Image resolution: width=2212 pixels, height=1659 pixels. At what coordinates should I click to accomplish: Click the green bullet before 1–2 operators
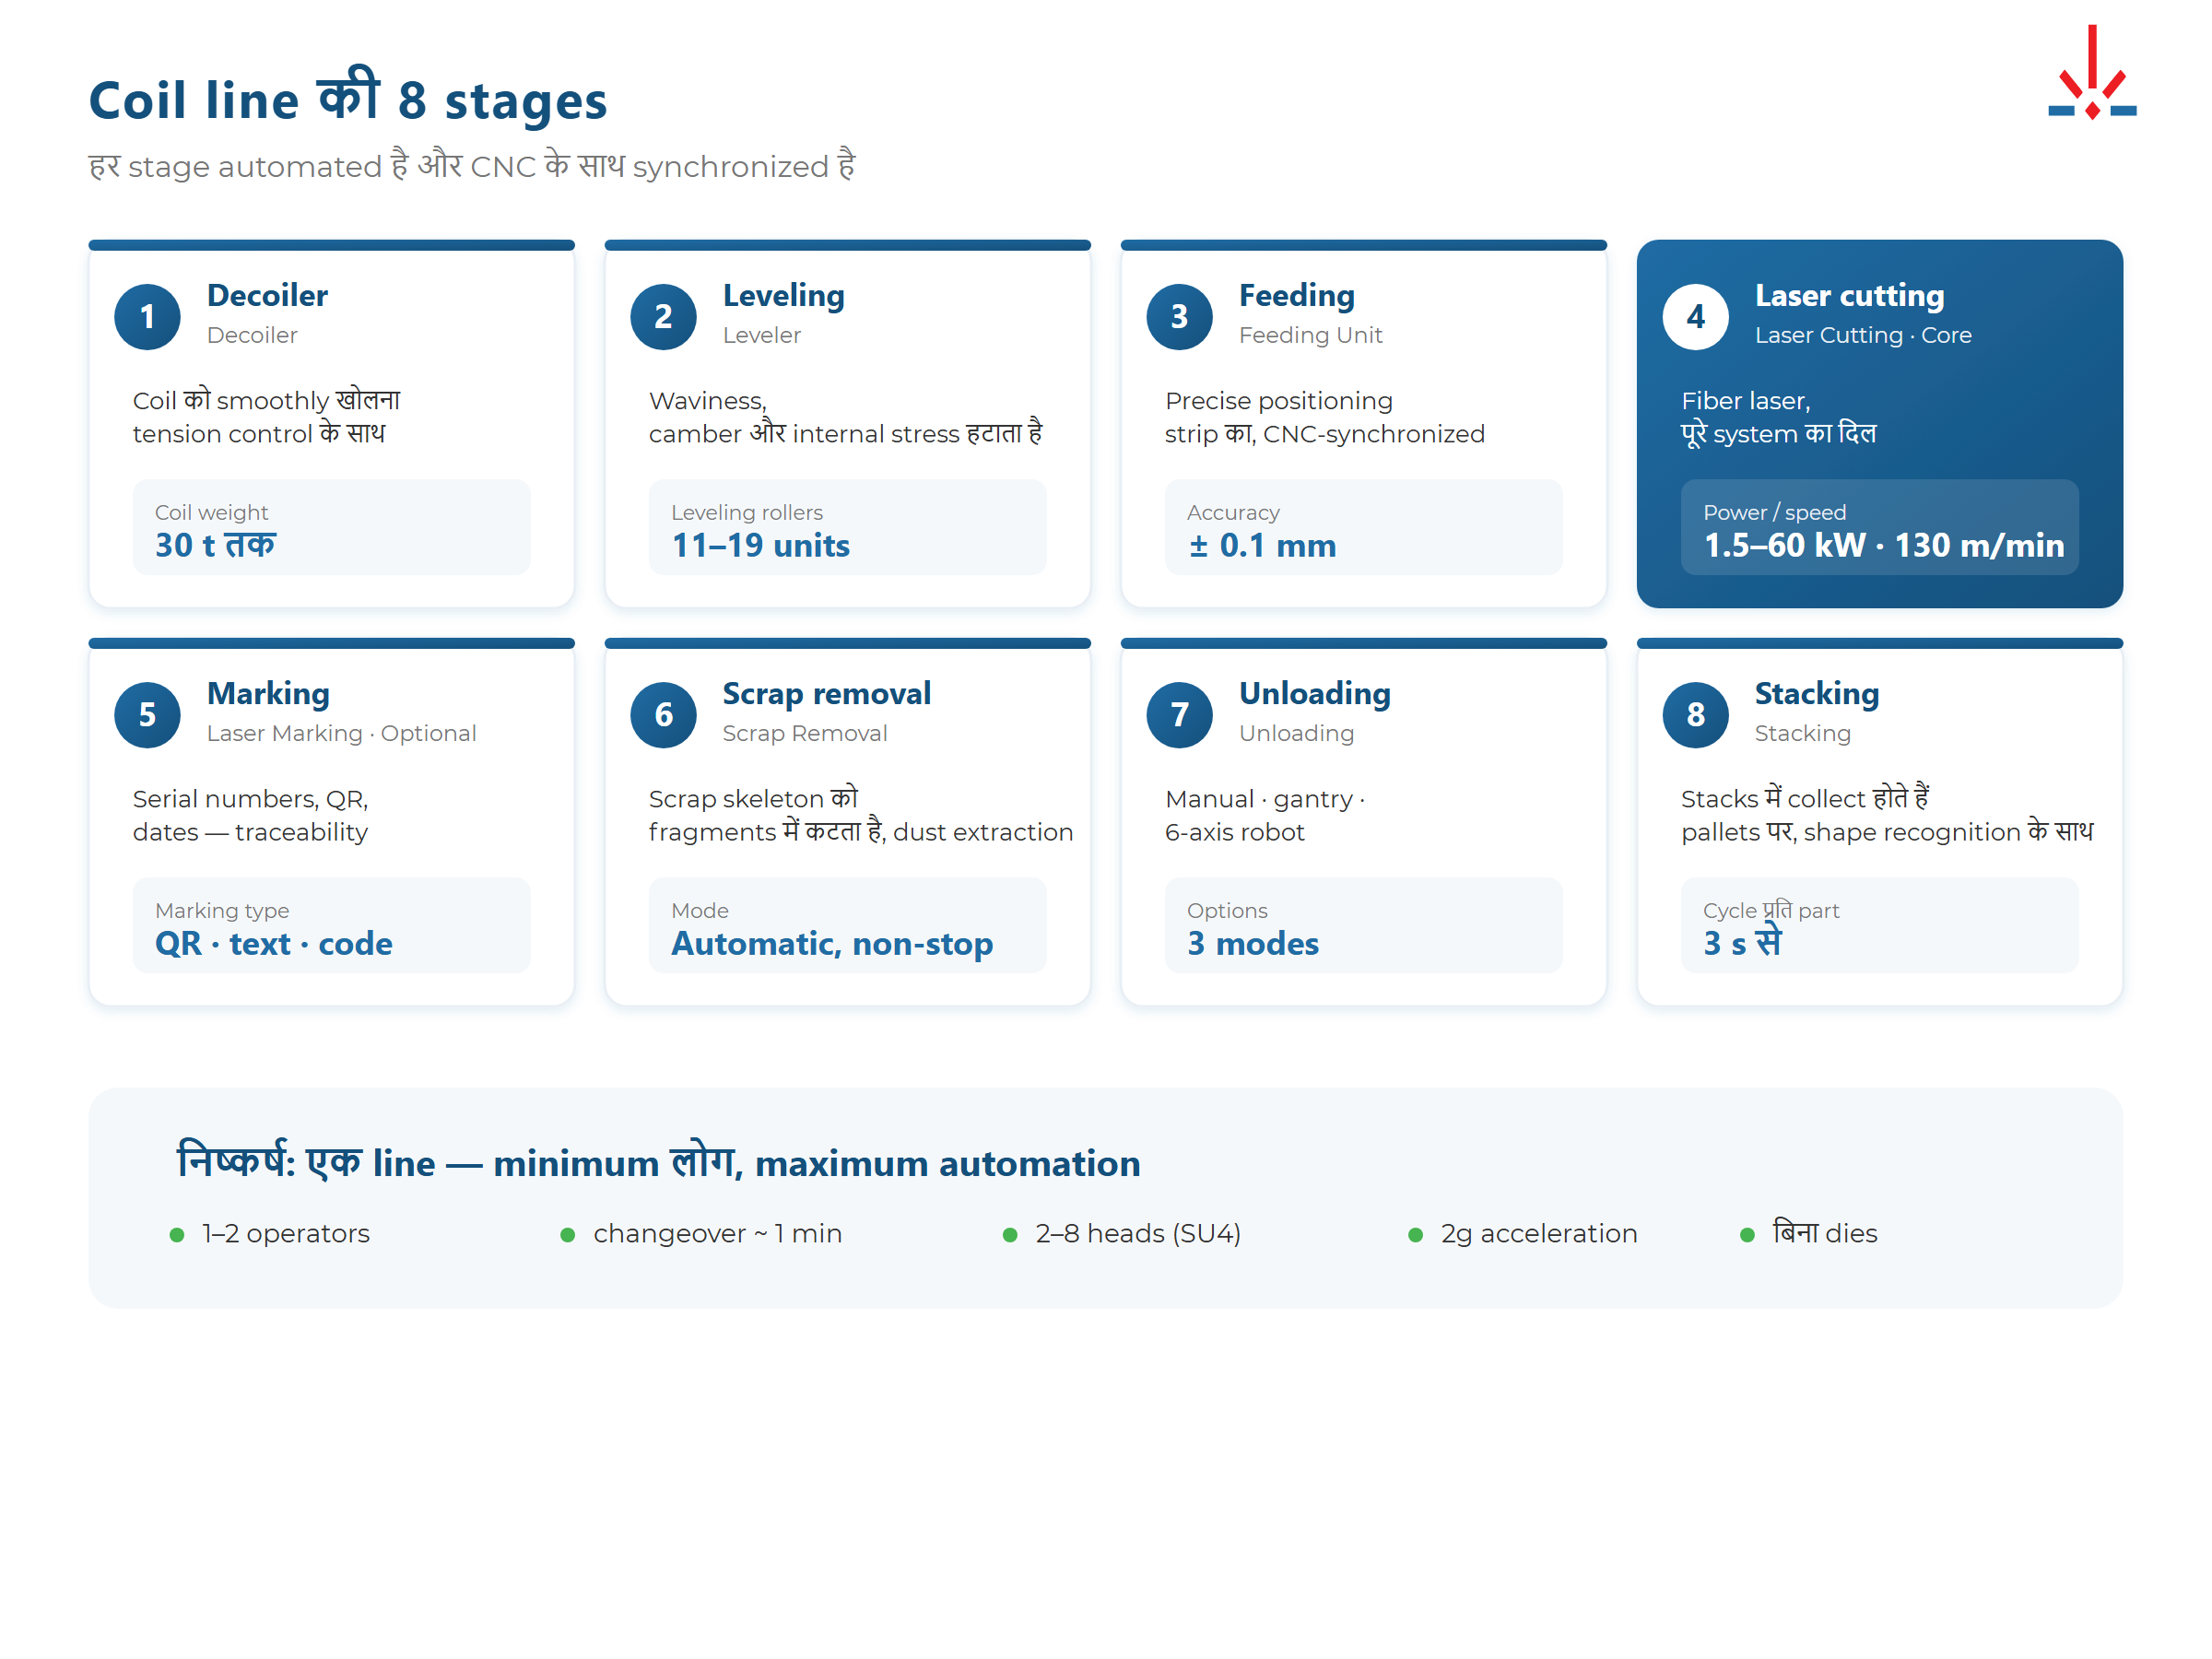[x=177, y=1235]
